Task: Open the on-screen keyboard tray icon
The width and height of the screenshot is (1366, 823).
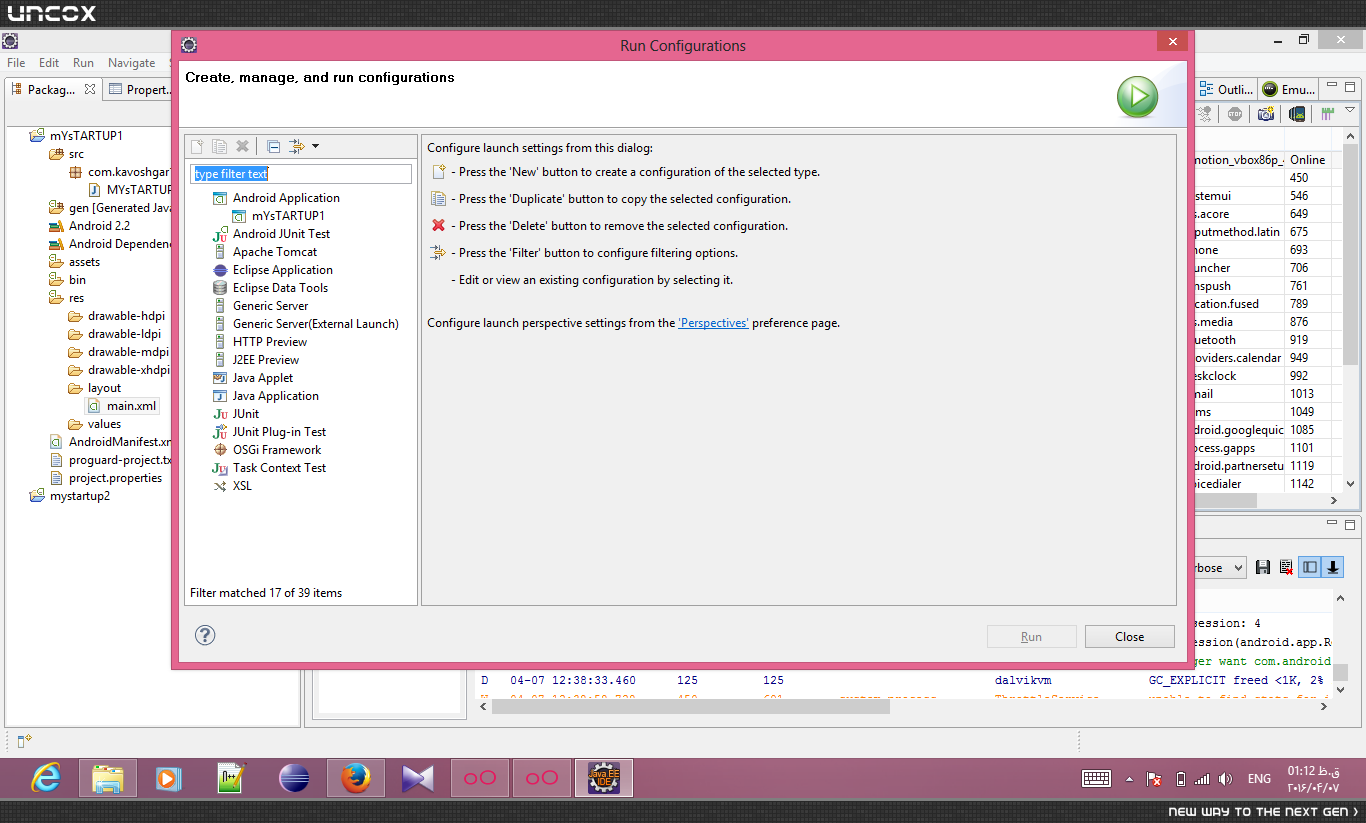Action: point(1096,779)
